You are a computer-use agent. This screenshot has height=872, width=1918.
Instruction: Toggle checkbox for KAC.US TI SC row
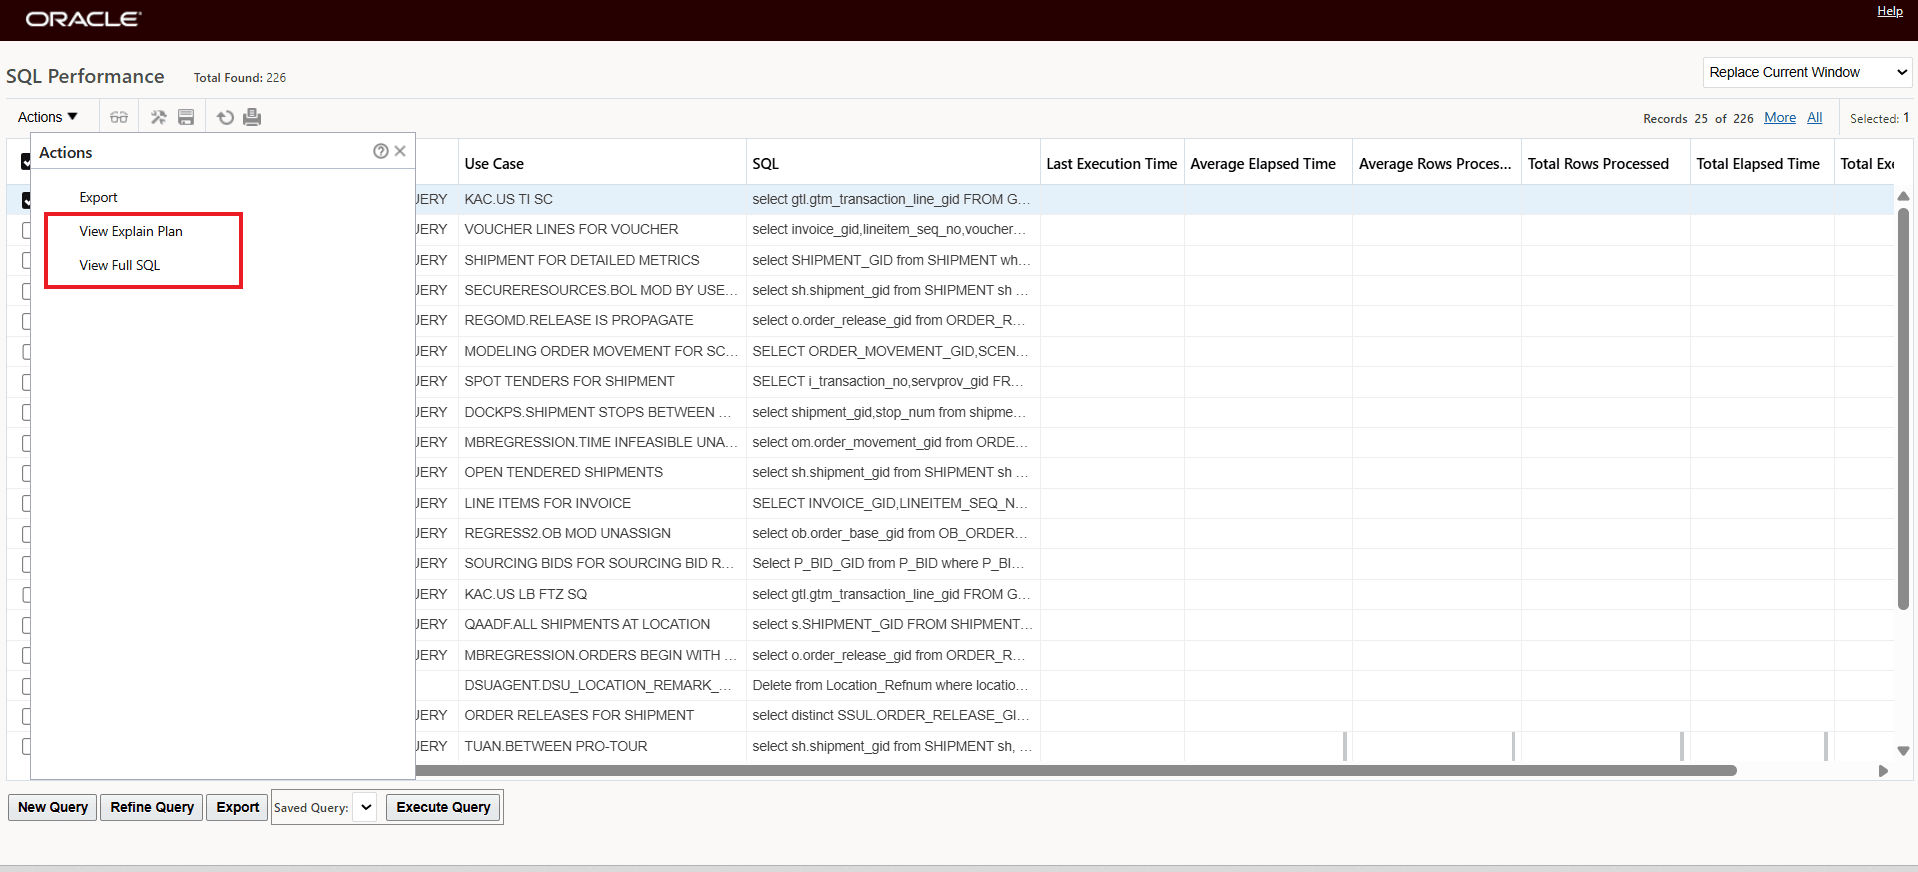(x=26, y=200)
